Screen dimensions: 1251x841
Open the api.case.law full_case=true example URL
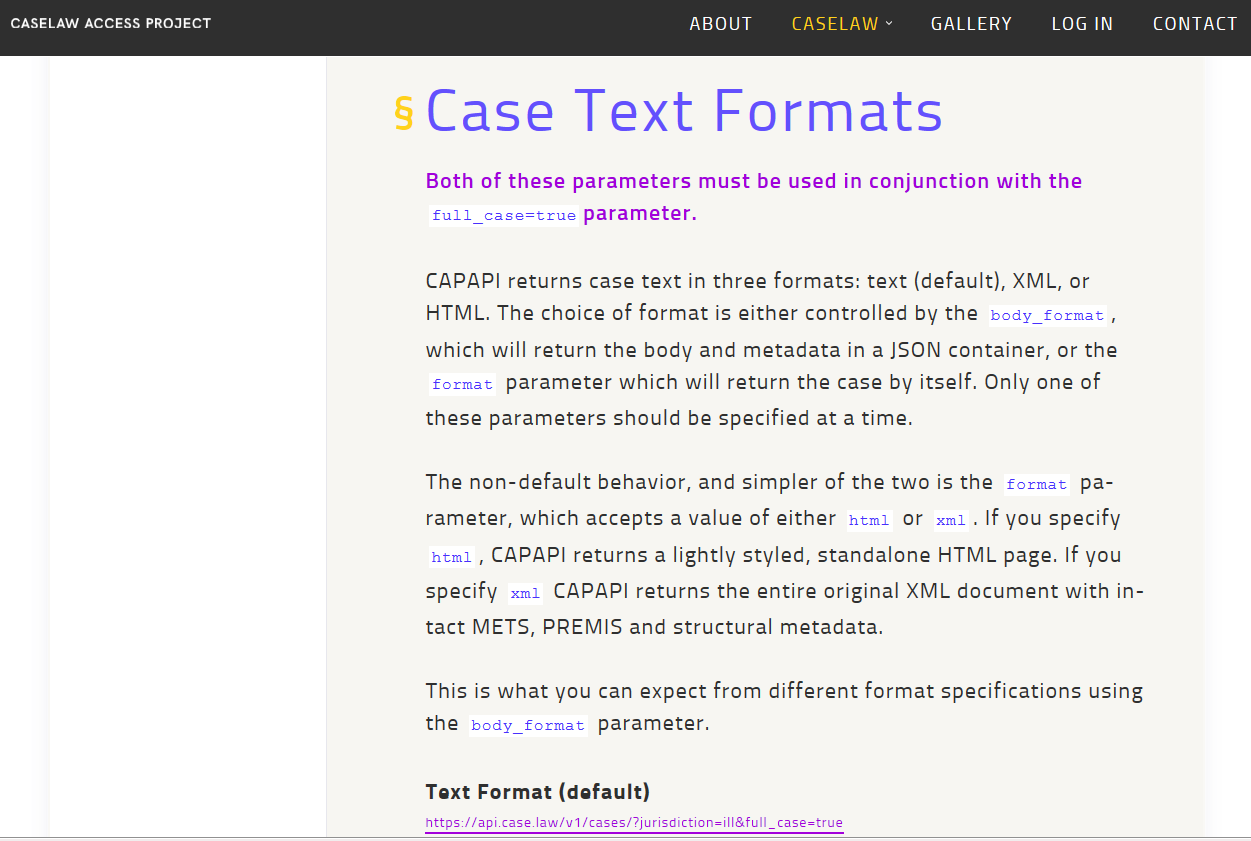[634, 823]
